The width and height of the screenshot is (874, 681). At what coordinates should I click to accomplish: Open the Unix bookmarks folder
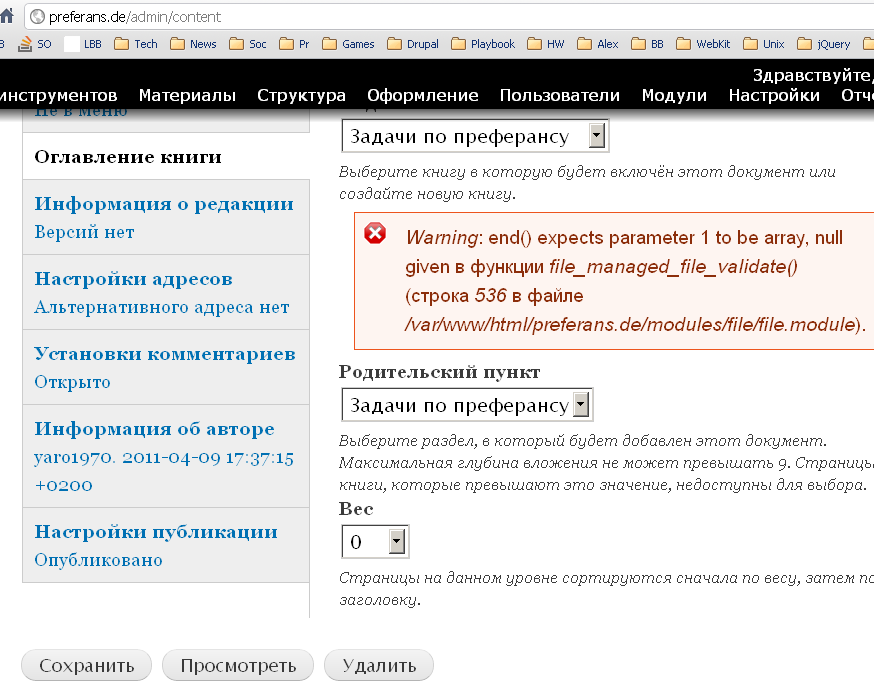point(765,43)
